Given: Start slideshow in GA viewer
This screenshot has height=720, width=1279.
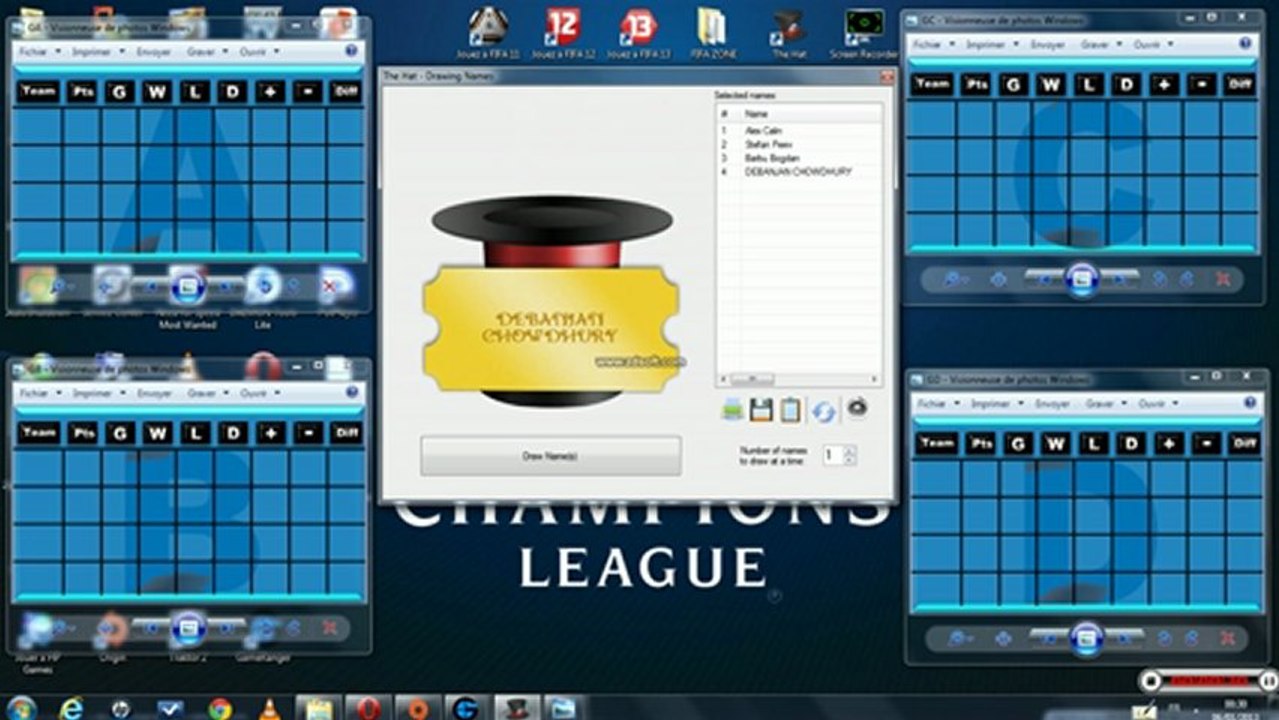Looking at the screenshot, I should [188, 287].
